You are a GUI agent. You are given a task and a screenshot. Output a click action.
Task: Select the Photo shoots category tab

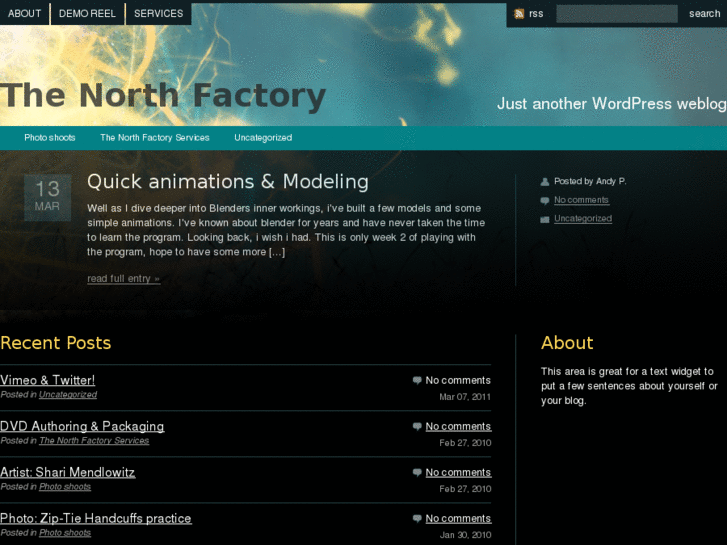tap(50, 138)
